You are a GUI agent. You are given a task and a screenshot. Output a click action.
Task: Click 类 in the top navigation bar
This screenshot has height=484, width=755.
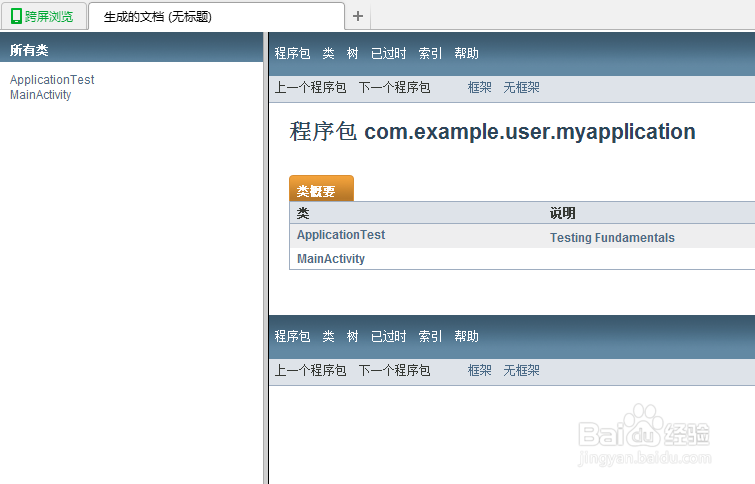pos(328,53)
